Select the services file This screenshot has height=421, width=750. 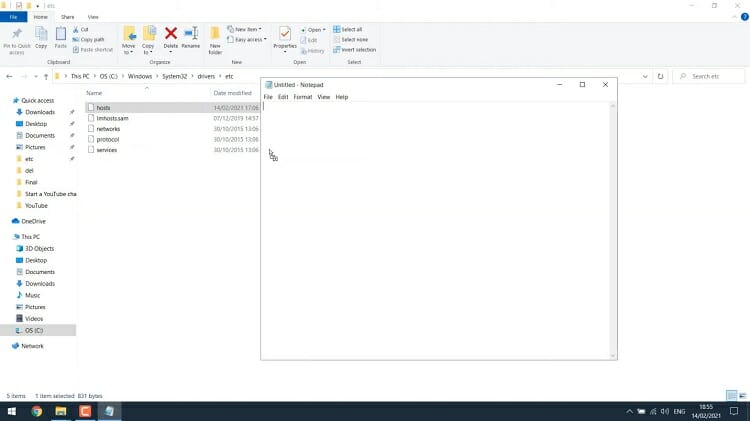(x=107, y=150)
